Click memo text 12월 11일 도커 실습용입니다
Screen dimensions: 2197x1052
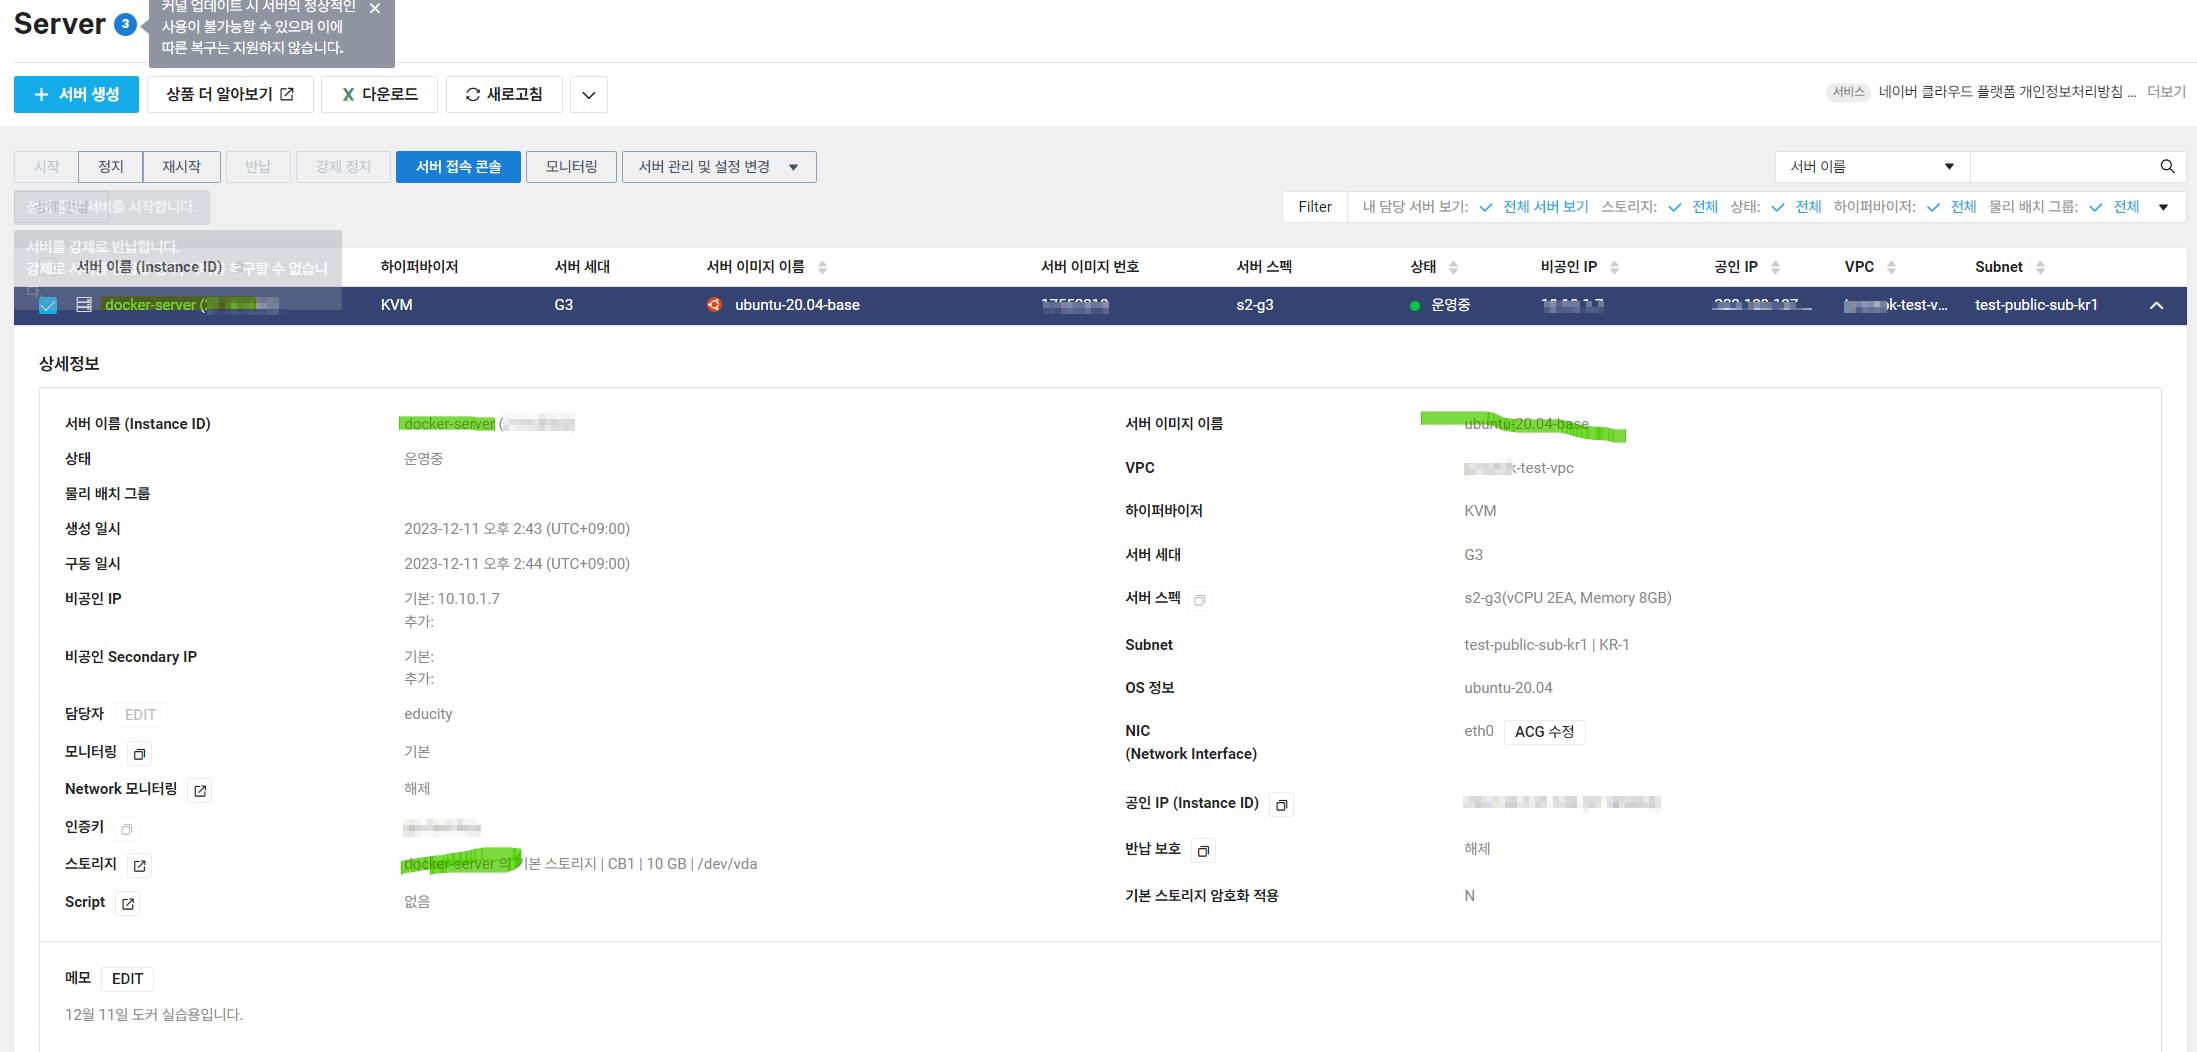point(154,1014)
